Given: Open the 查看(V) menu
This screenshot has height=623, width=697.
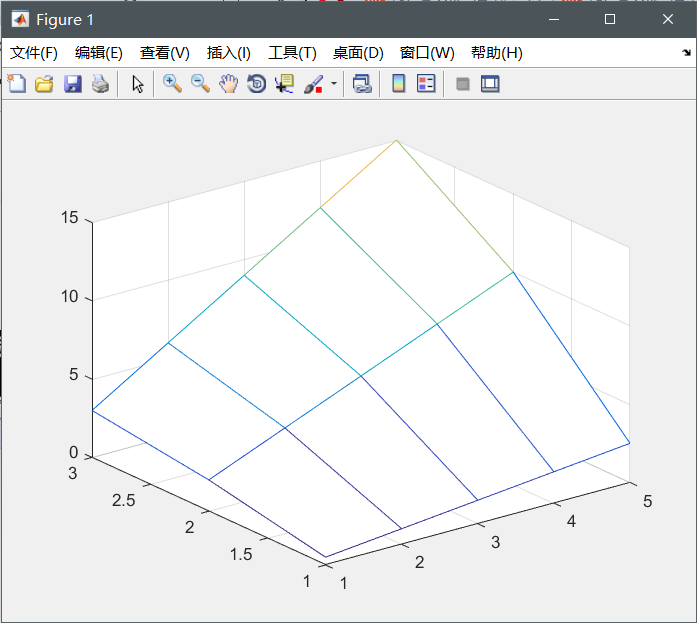Looking at the screenshot, I should (164, 53).
